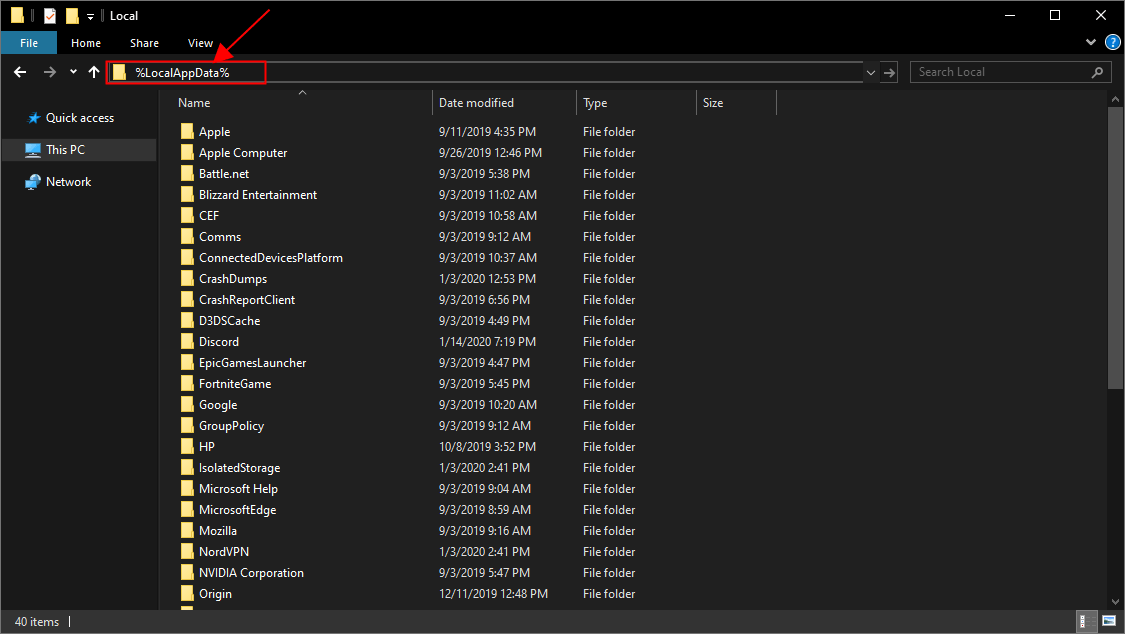1125x634 pixels.
Task: Open the address bar history dropdown
Action: (x=870, y=72)
